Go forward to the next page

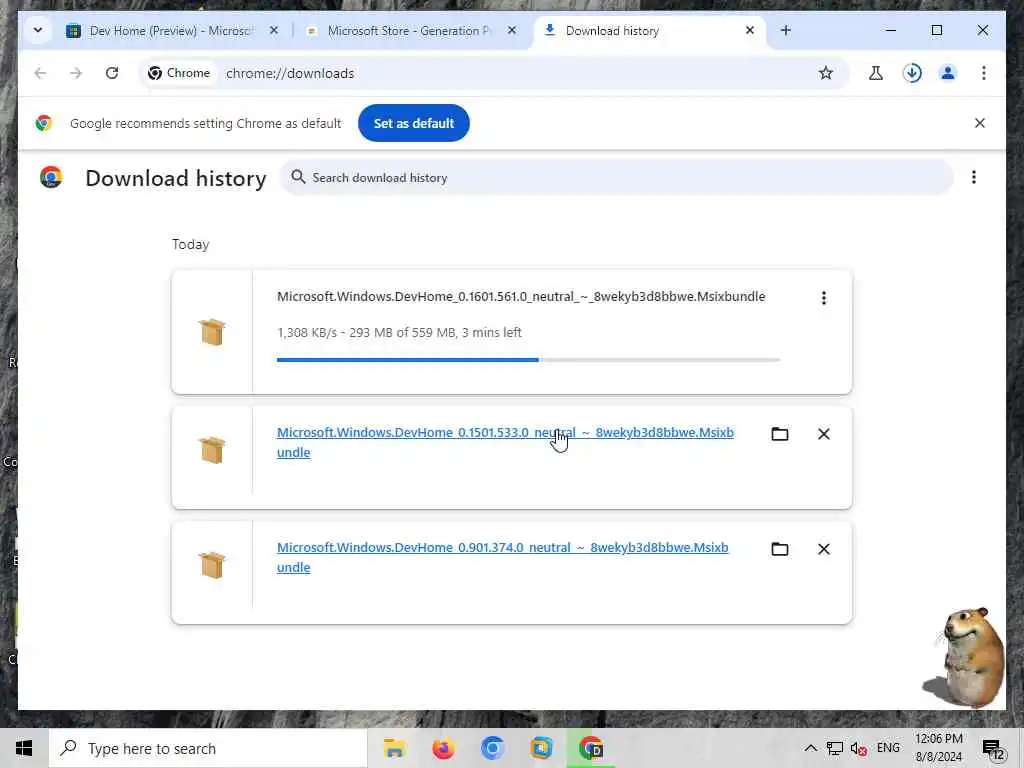[76, 73]
